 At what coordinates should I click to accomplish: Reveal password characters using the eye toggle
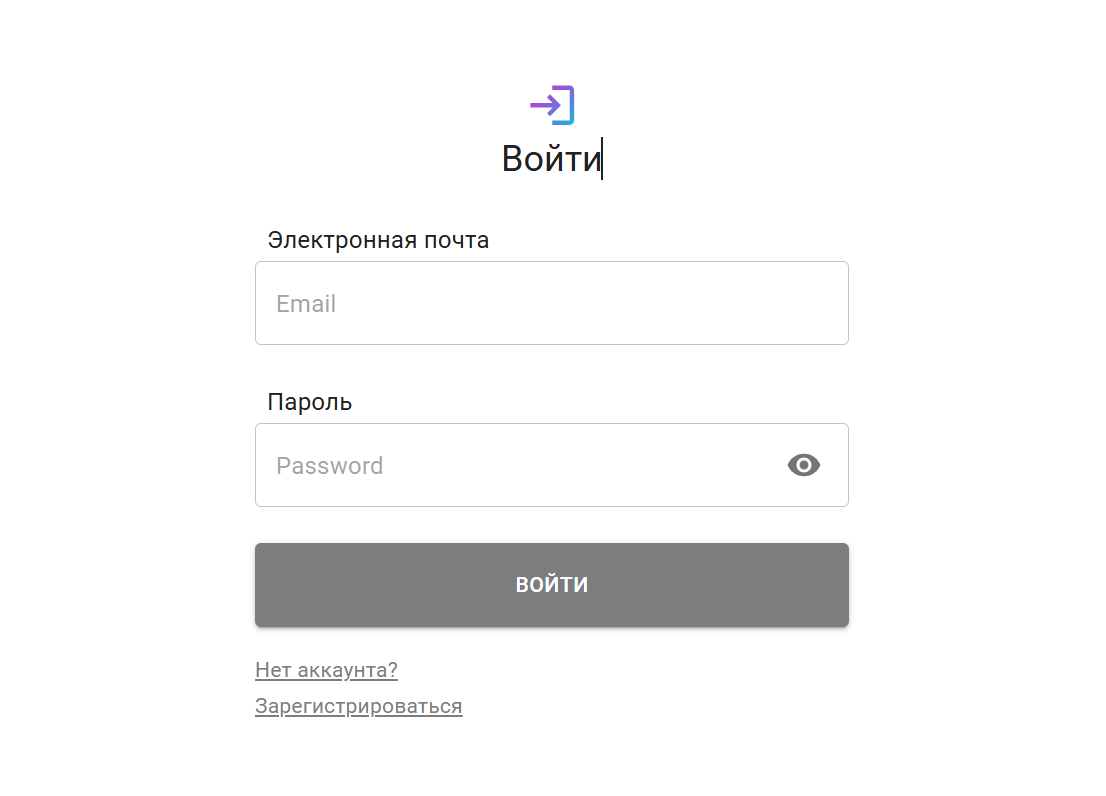click(804, 465)
